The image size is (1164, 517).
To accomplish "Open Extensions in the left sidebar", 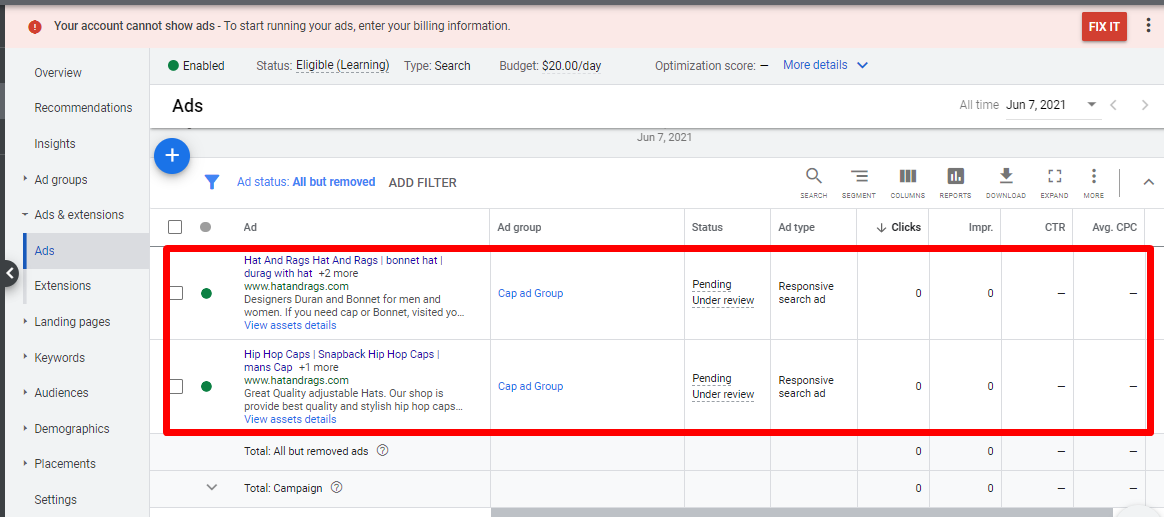I will click(62, 286).
